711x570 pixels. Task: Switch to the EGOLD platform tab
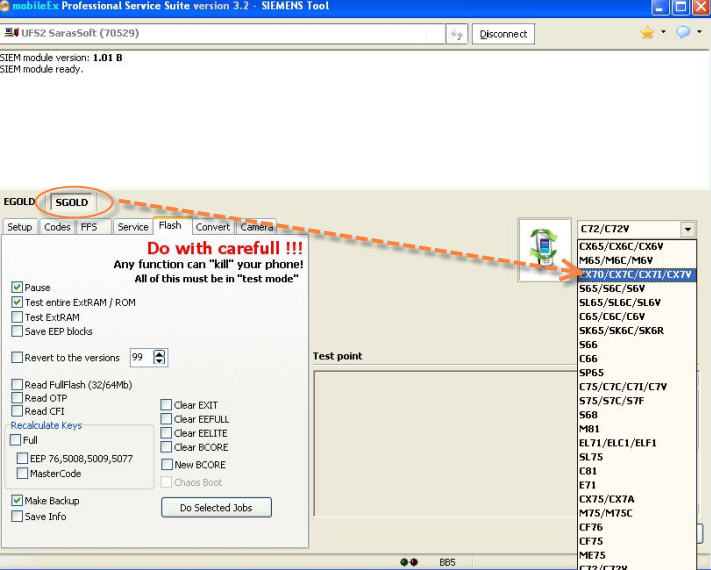19,201
